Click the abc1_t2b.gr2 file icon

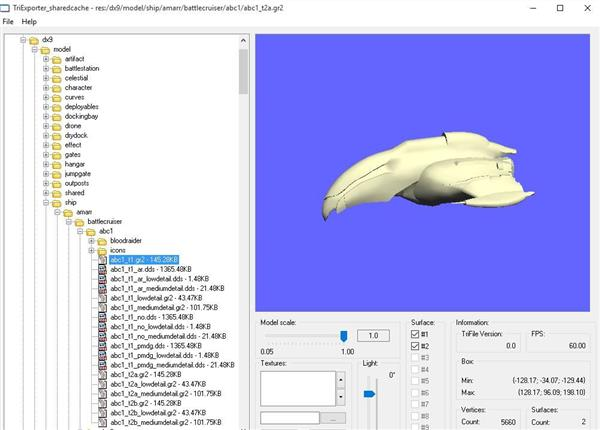click(102, 403)
